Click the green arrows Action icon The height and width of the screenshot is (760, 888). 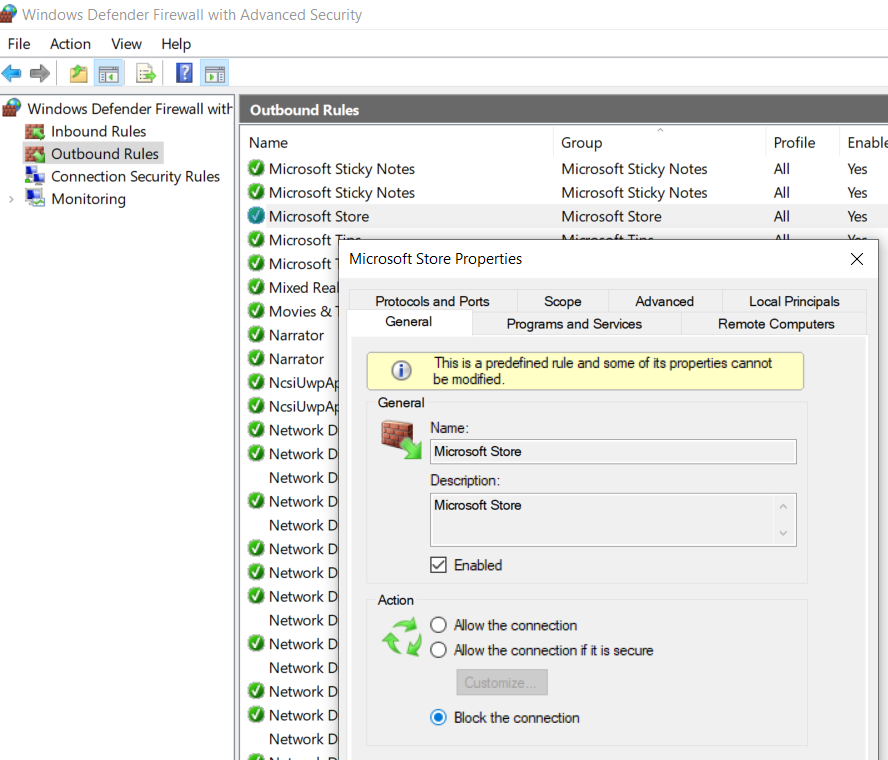[x=402, y=638]
